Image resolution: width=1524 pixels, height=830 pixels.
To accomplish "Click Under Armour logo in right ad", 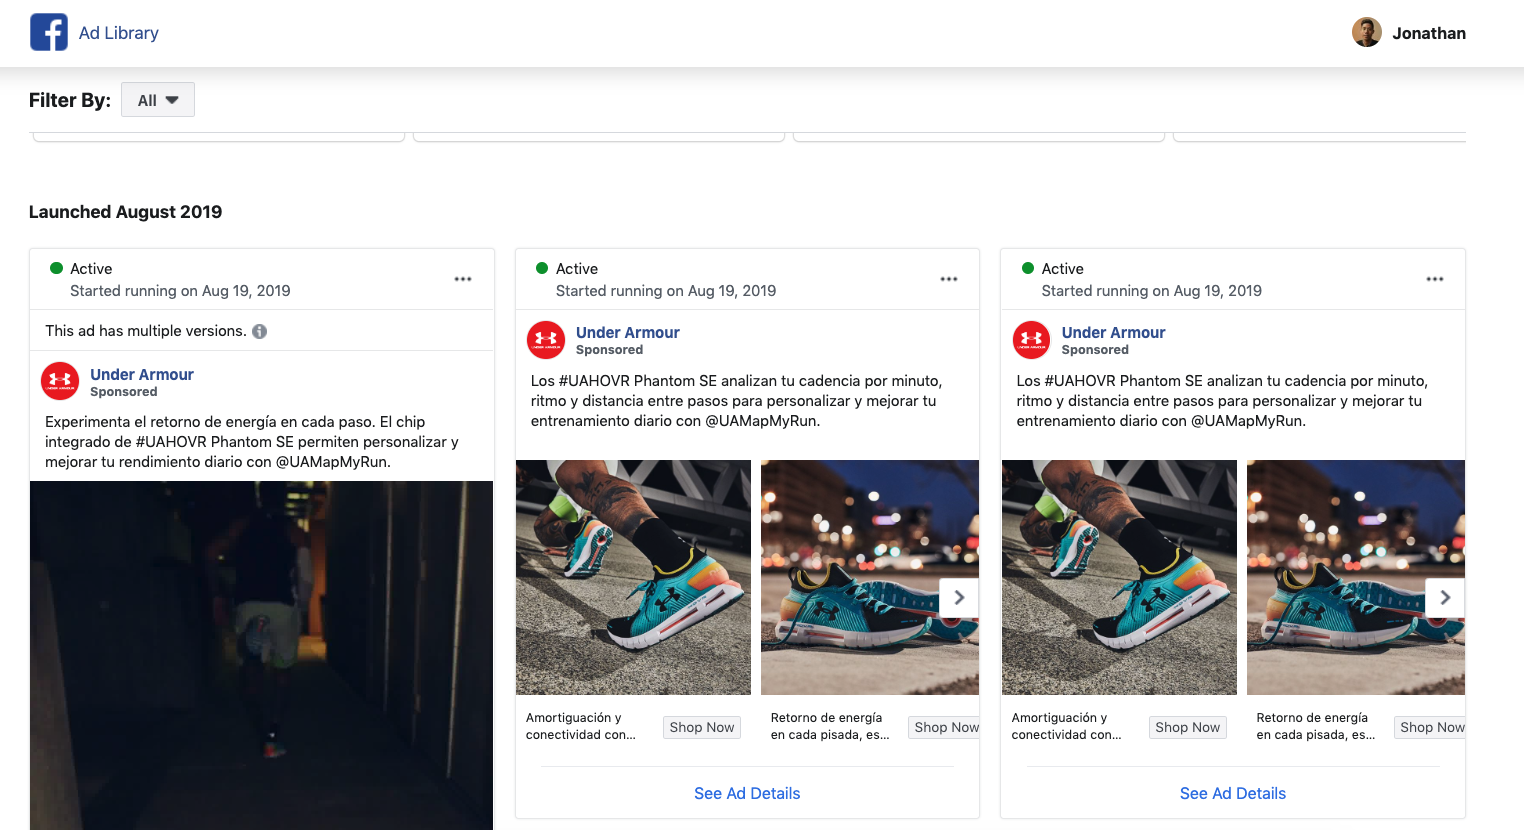I will click(x=1032, y=340).
